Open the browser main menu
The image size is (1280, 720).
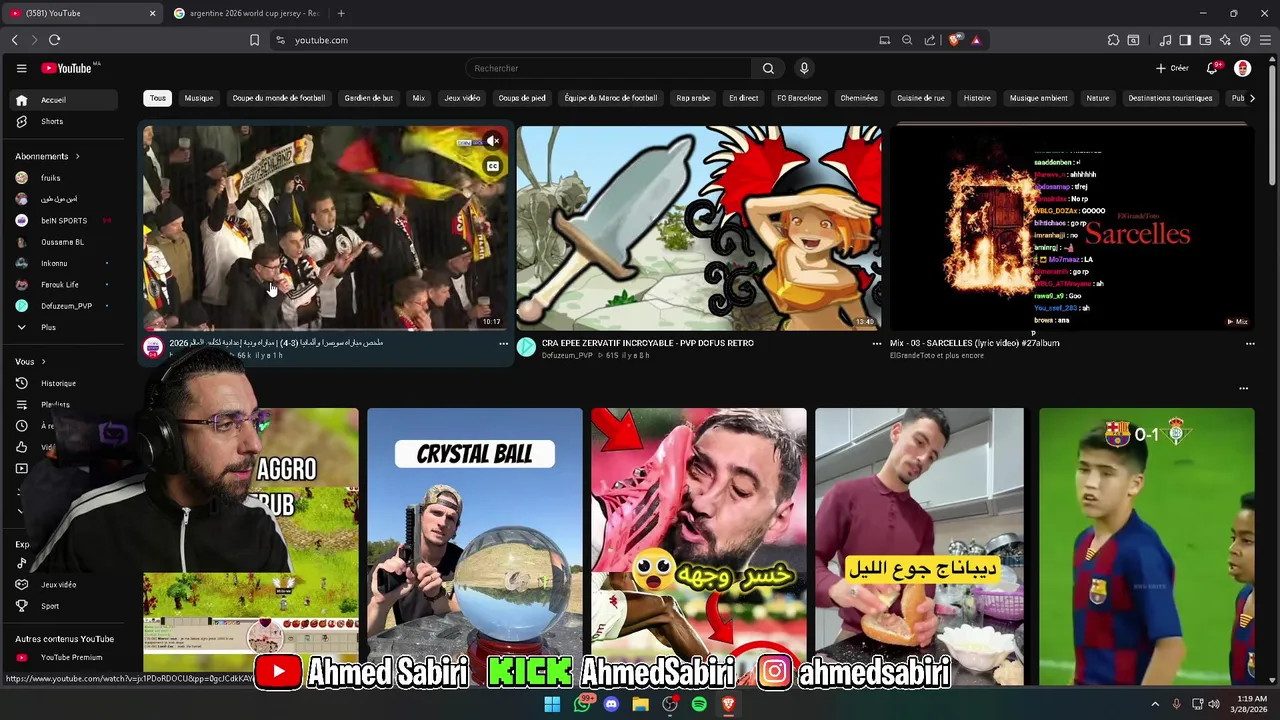click(x=1265, y=40)
